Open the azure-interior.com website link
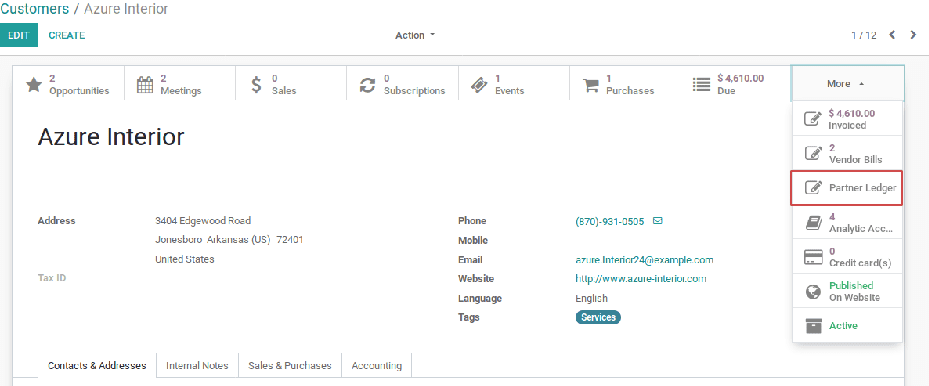929x386 pixels. [641, 278]
